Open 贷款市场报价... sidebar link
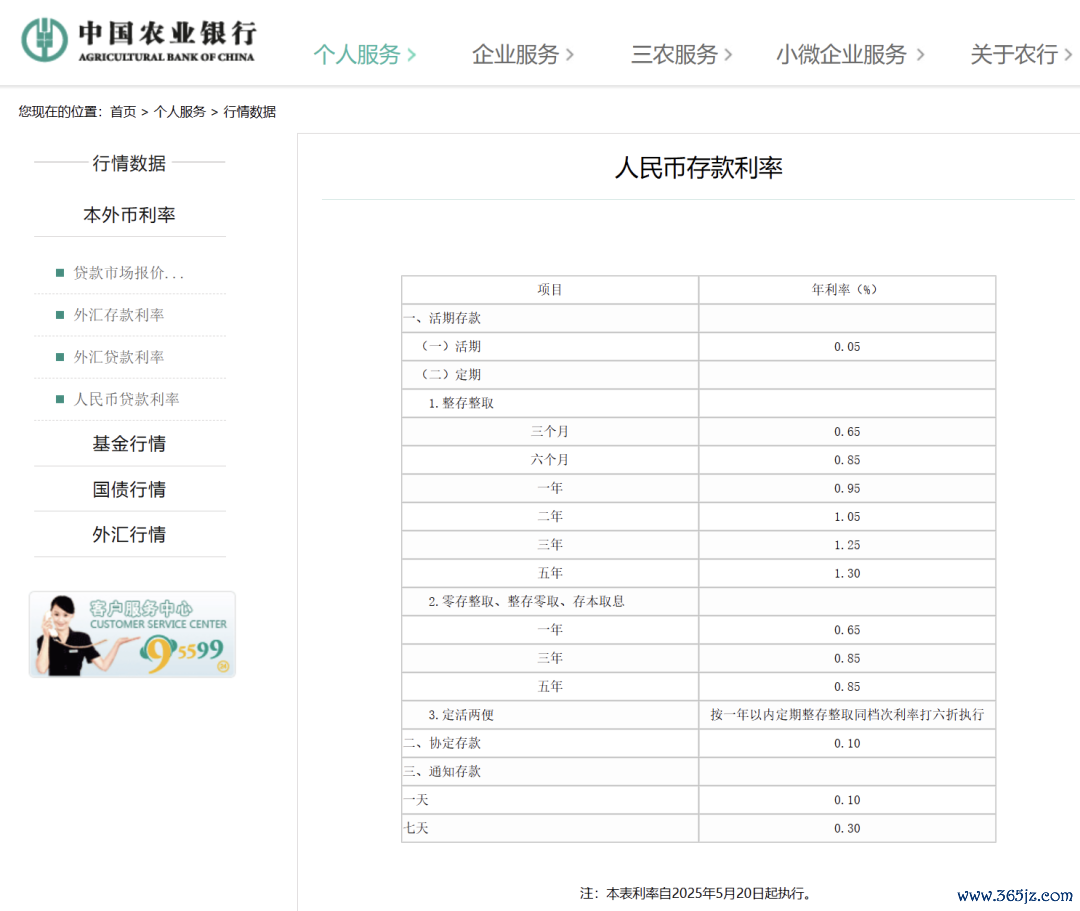The height and width of the screenshot is (911, 1080). (x=128, y=273)
